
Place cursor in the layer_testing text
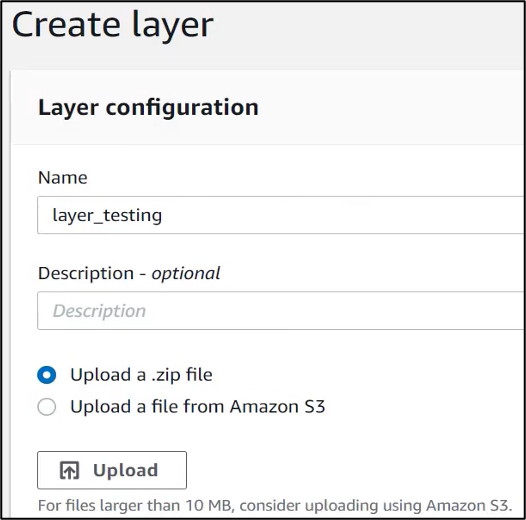coord(107,215)
